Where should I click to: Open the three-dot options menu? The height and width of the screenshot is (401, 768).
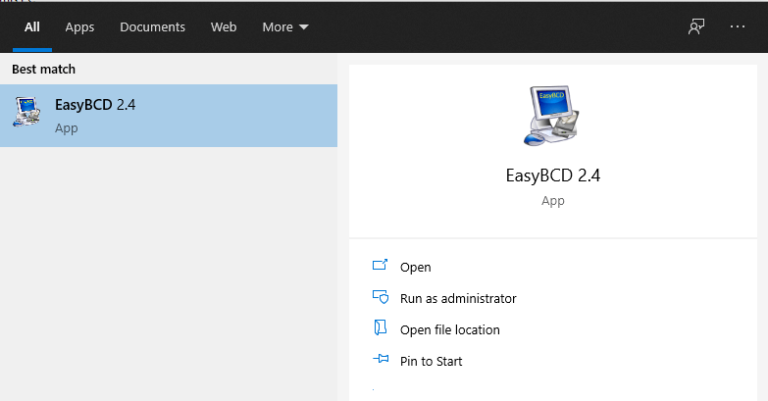pos(737,27)
